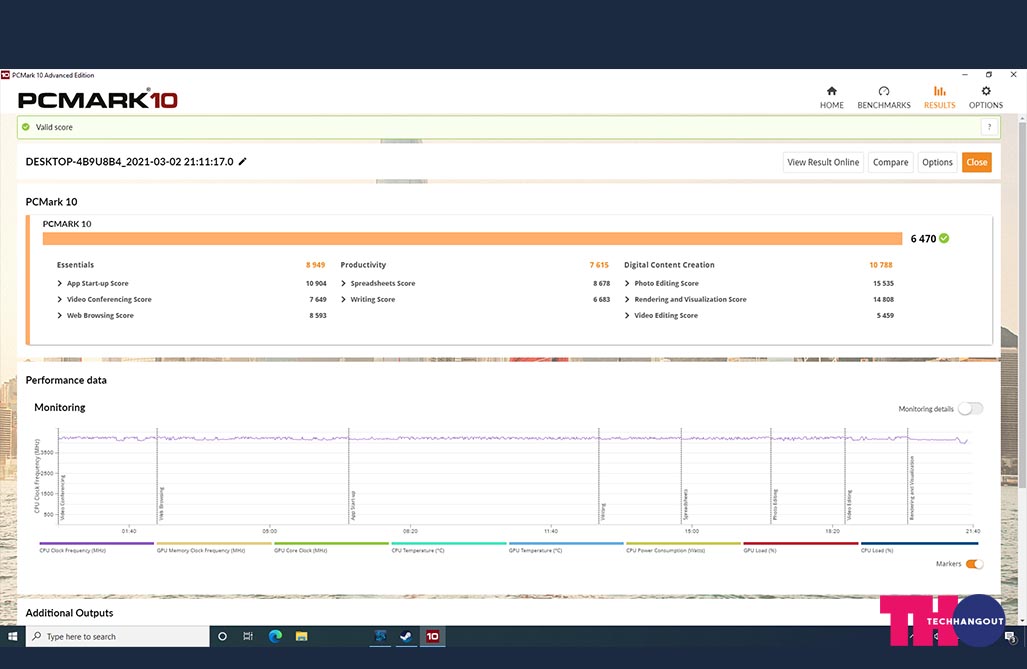
Task: Click the blue app icon left of Steam
Action: pos(380,636)
